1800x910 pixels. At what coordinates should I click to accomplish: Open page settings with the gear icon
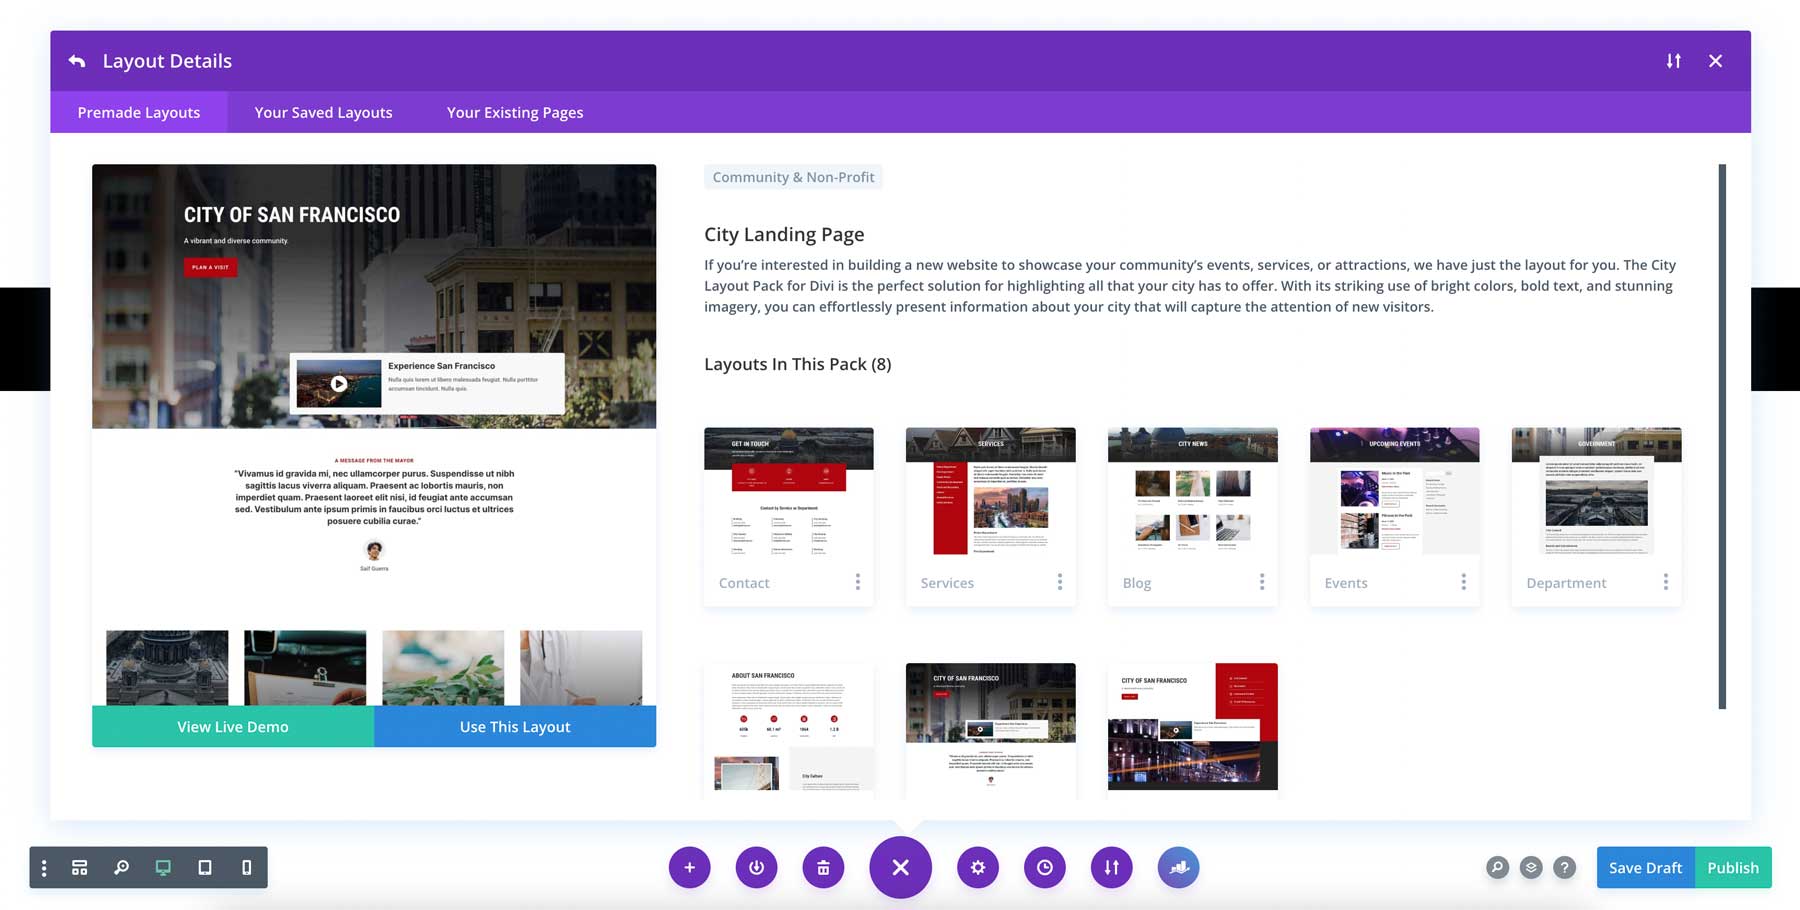pos(978,867)
